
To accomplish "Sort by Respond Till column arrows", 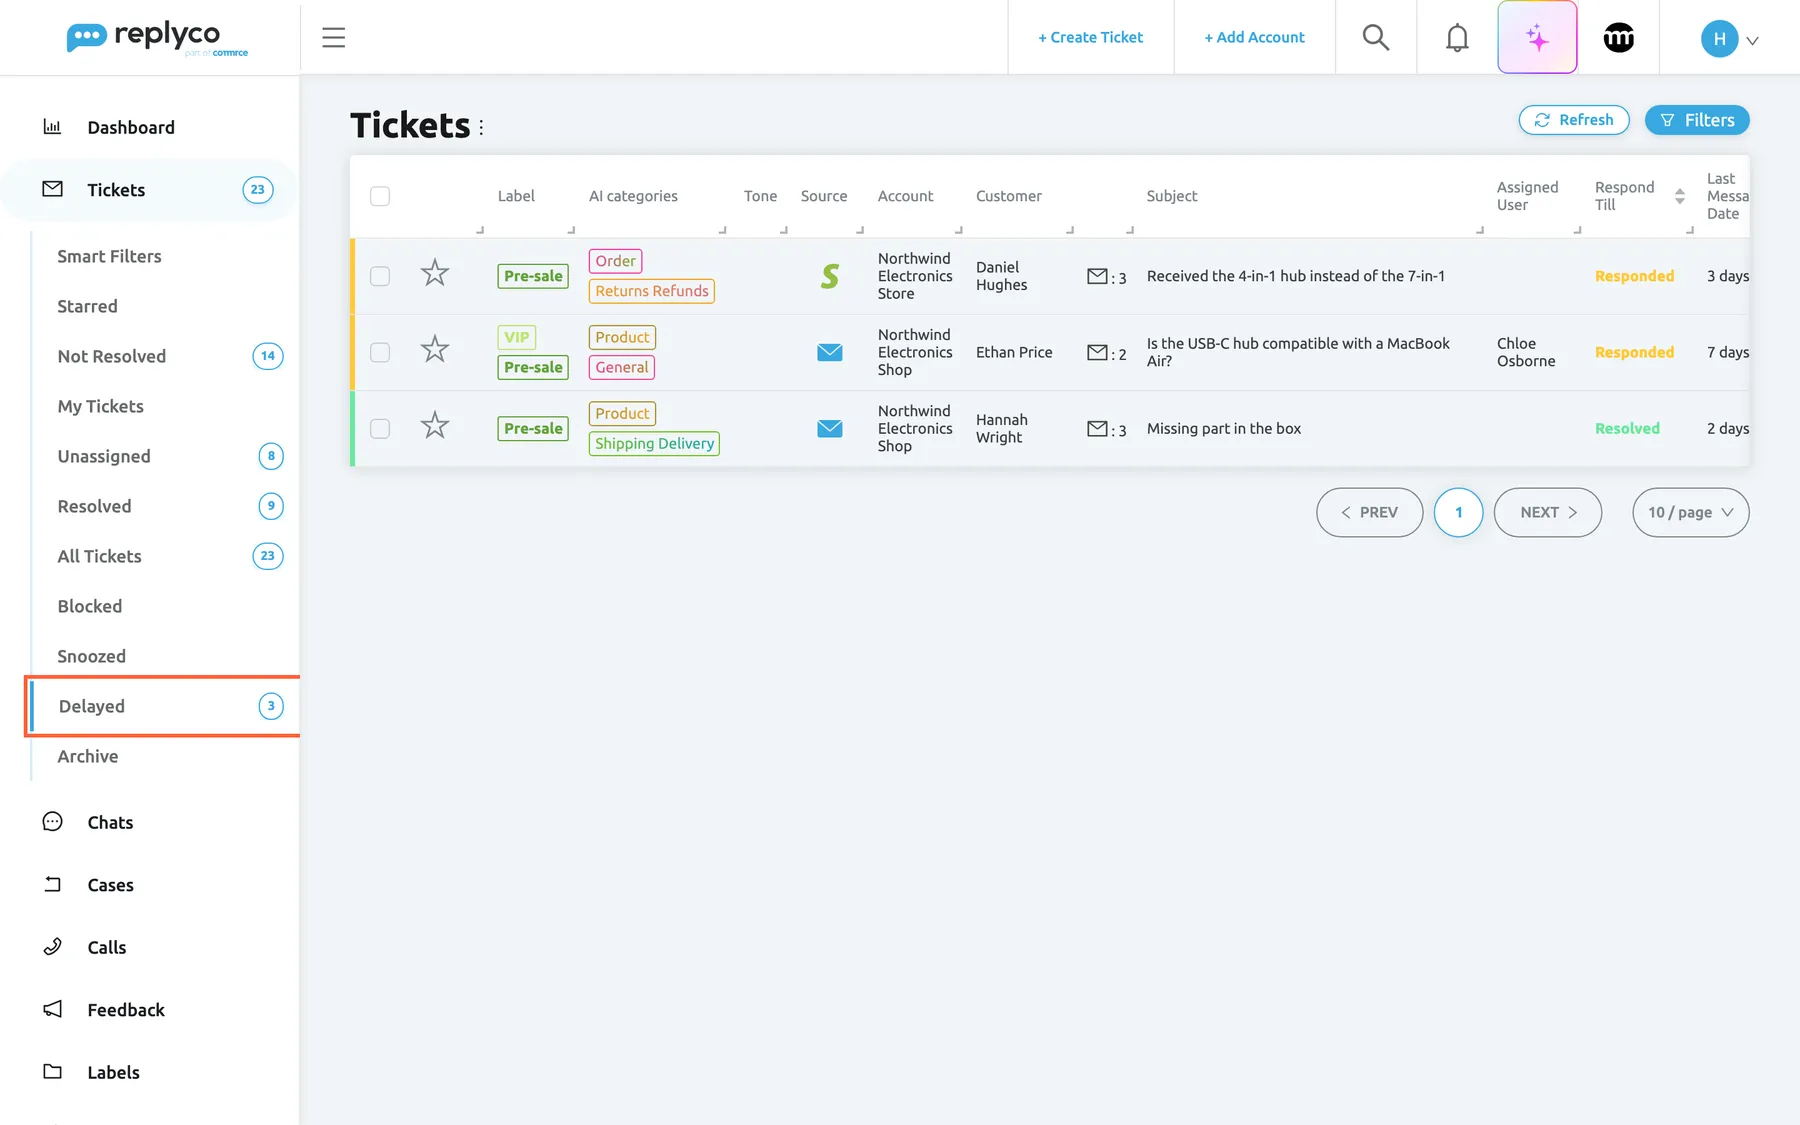I will (x=1680, y=196).
